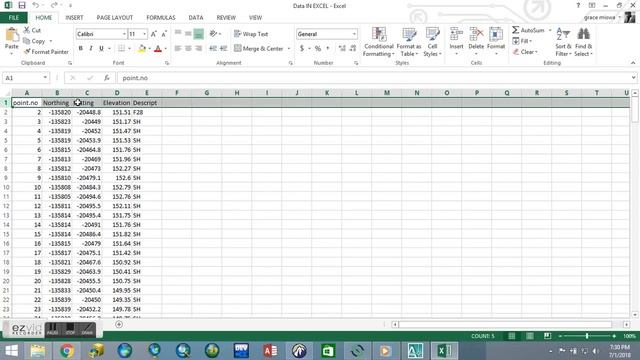The height and width of the screenshot is (360, 640).
Task: Move the zoom slider handle
Action: (x=587, y=336)
